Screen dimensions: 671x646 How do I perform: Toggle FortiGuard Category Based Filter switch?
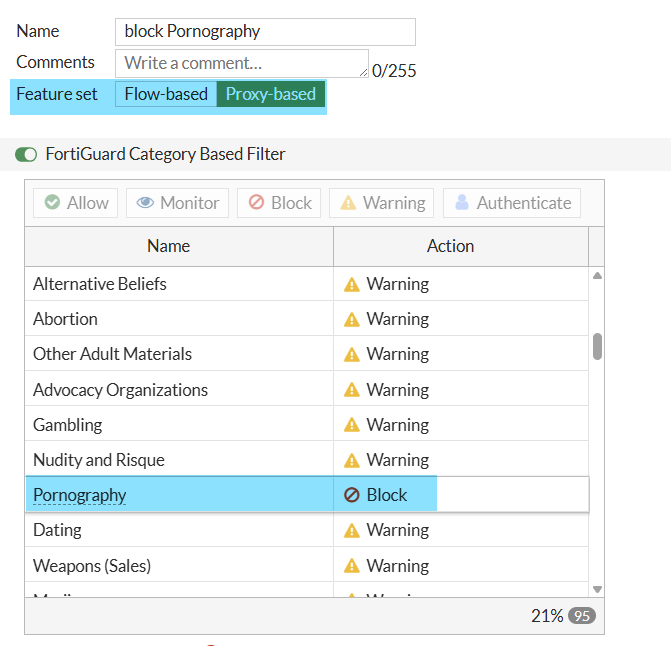(x=26, y=154)
